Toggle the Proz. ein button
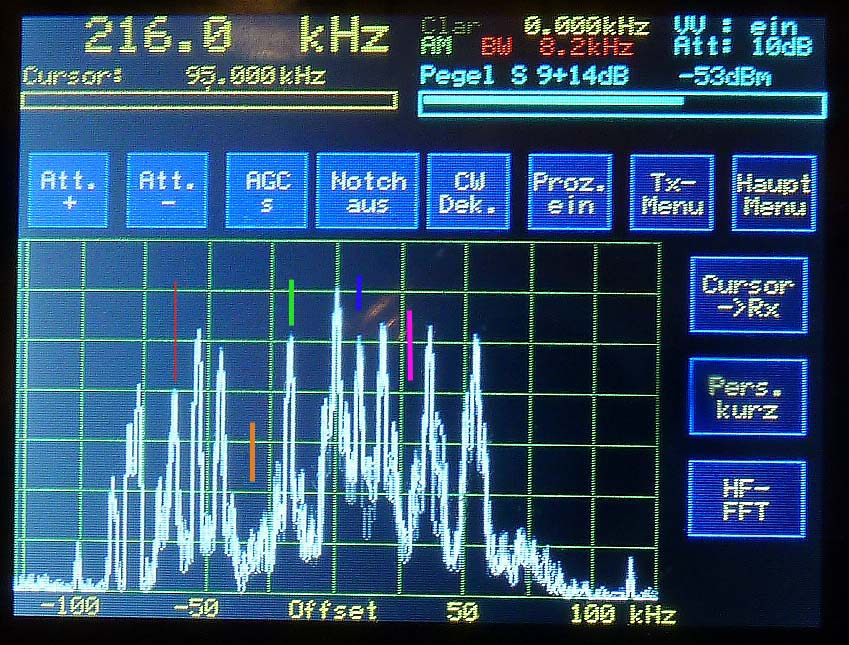 click(570, 192)
